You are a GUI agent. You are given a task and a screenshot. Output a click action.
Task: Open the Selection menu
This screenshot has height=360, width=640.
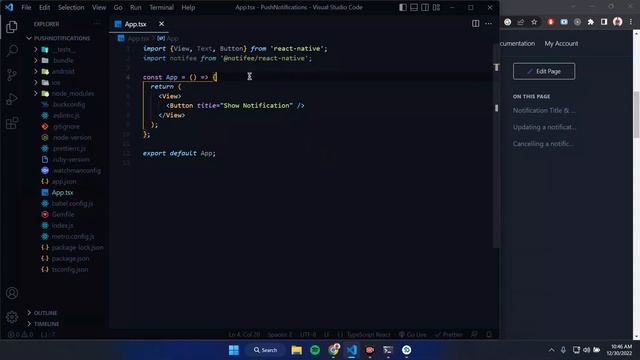pos(71,7)
